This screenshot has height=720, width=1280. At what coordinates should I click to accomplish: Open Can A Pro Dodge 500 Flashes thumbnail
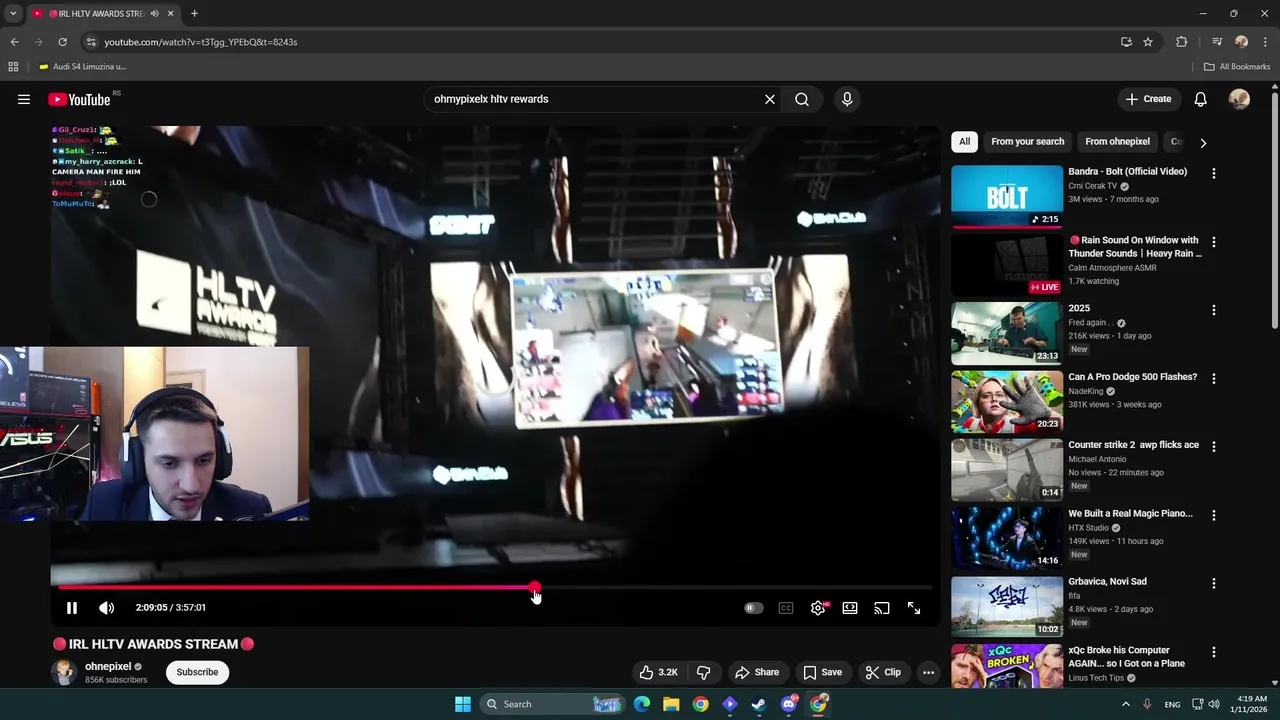1007,401
